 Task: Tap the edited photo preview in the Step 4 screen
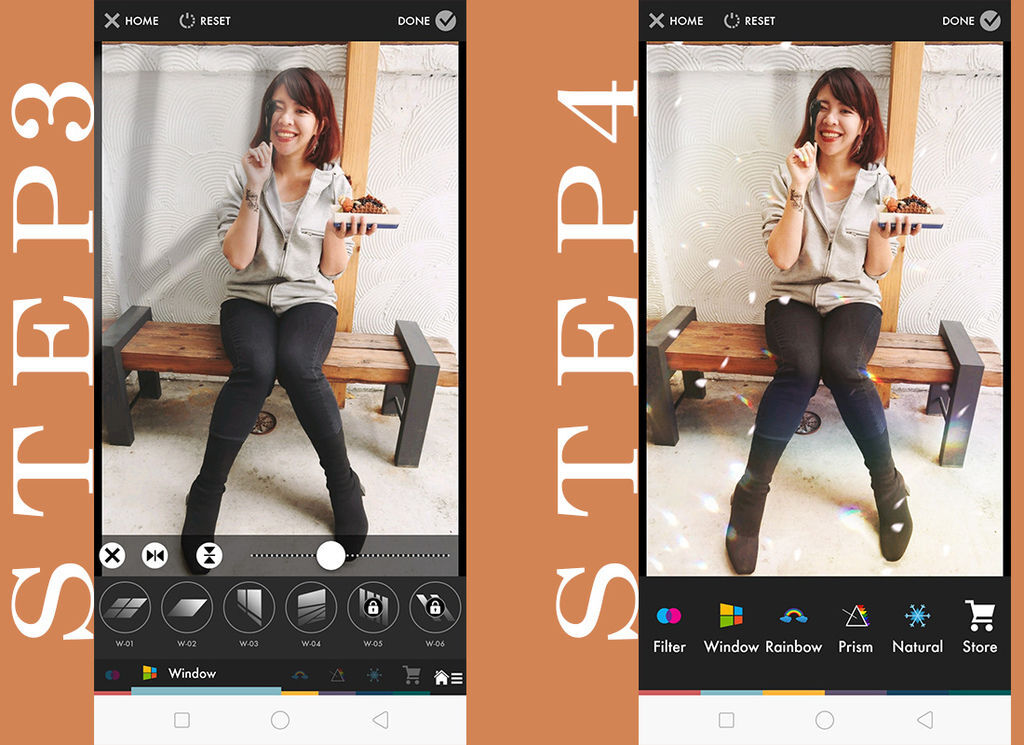tap(825, 309)
